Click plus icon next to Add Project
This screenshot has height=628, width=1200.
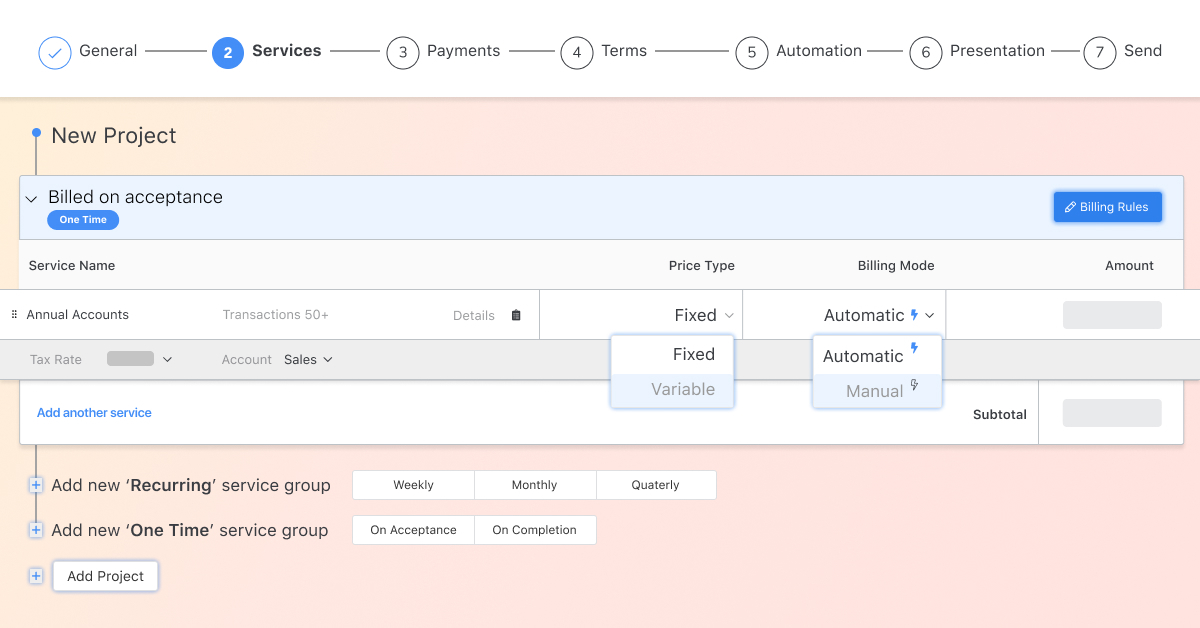point(36,576)
